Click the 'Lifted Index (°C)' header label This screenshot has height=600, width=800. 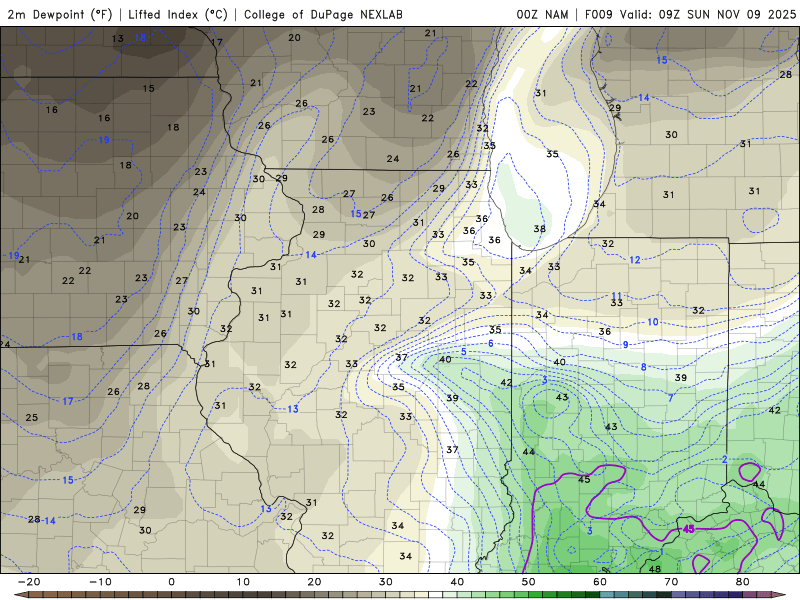pyautogui.click(x=178, y=14)
